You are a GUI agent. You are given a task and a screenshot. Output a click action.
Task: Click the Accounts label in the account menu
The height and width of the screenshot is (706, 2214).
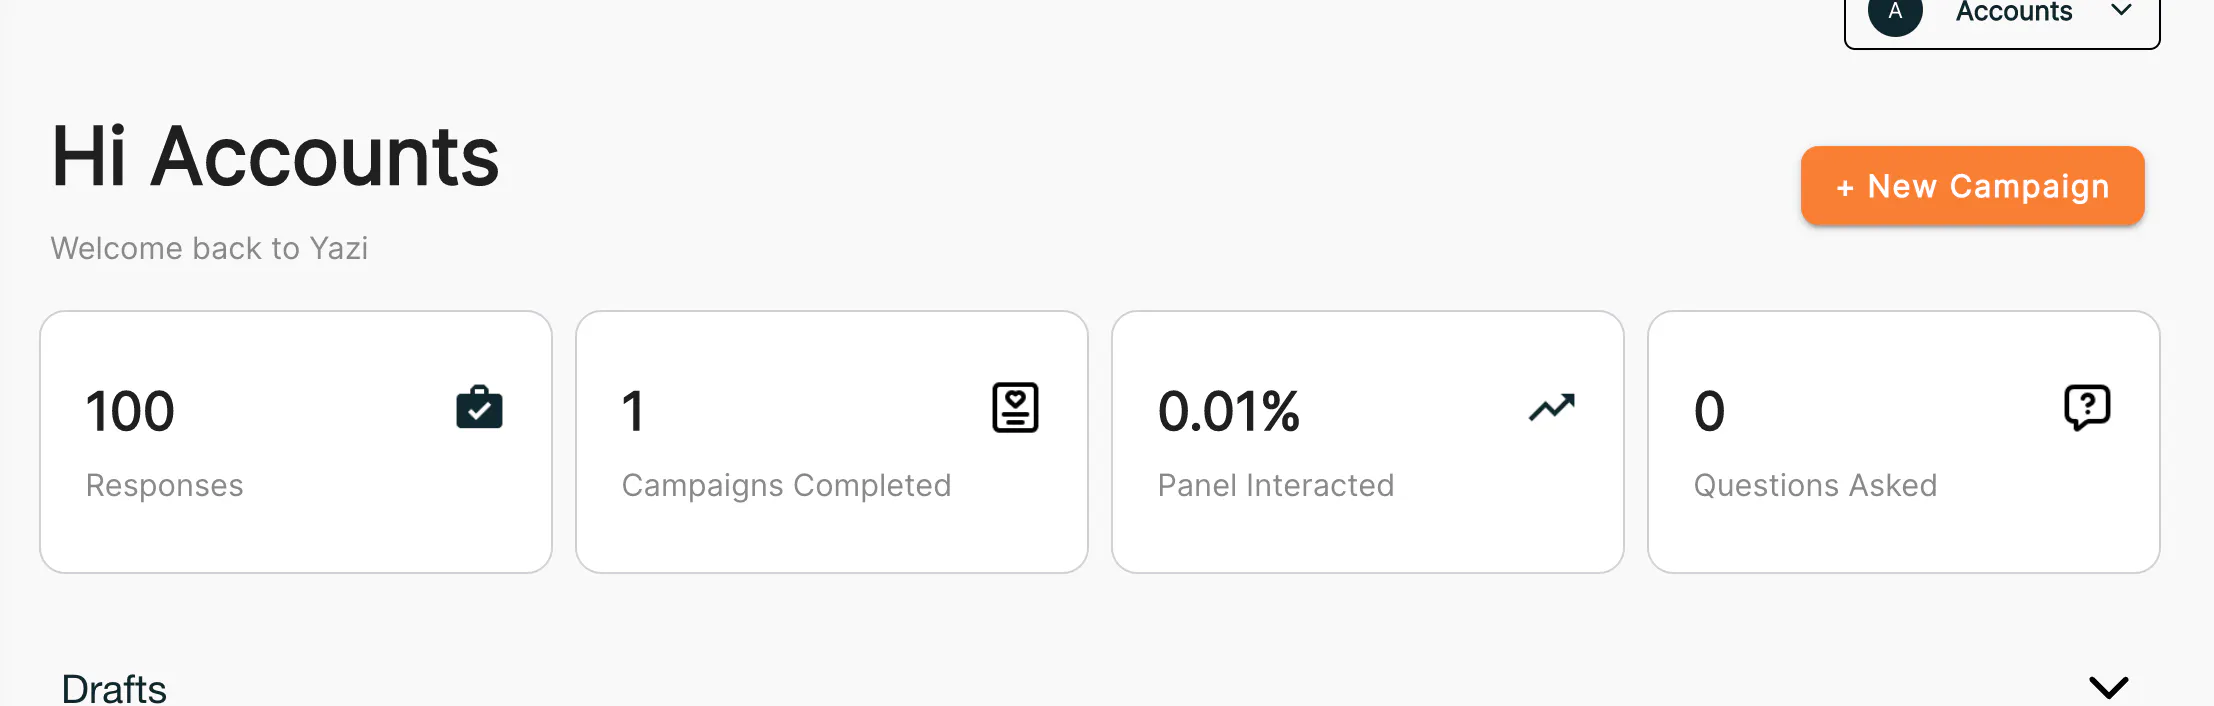tap(2013, 12)
